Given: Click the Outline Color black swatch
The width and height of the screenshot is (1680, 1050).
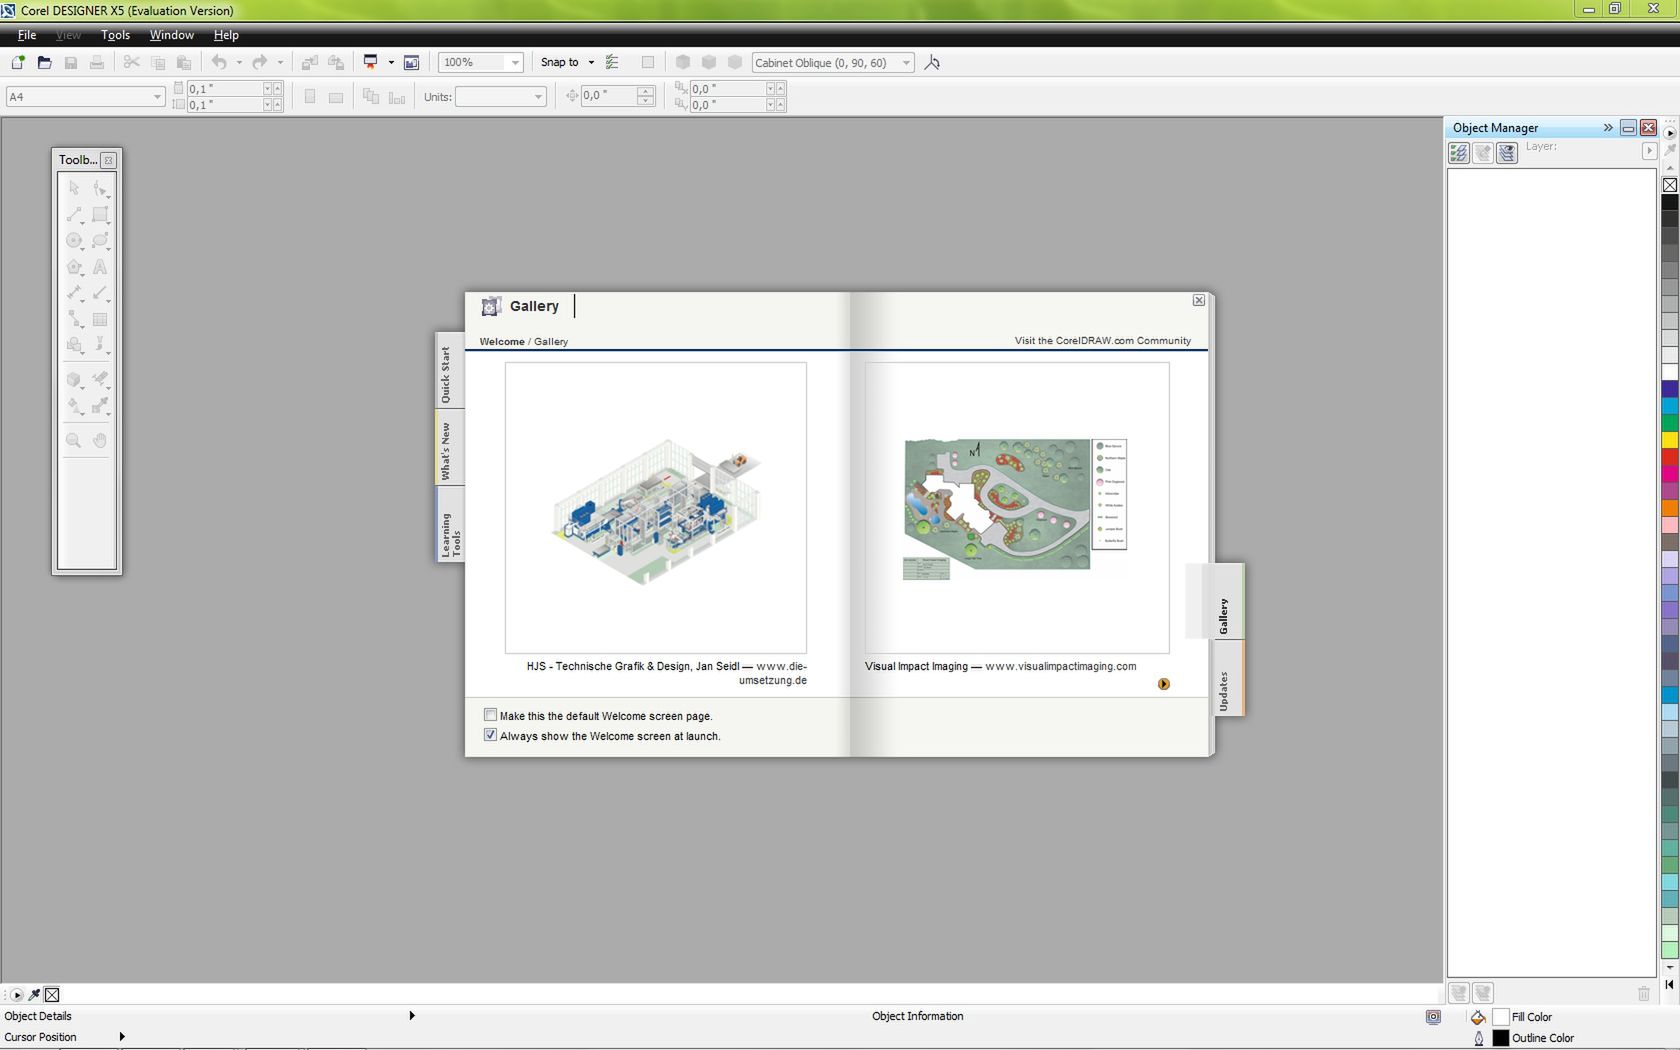Looking at the screenshot, I should [x=1501, y=1038].
